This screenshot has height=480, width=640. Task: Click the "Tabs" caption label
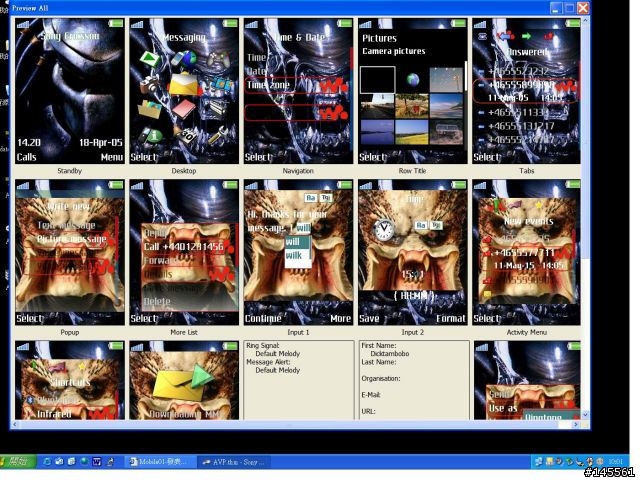[x=527, y=171]
